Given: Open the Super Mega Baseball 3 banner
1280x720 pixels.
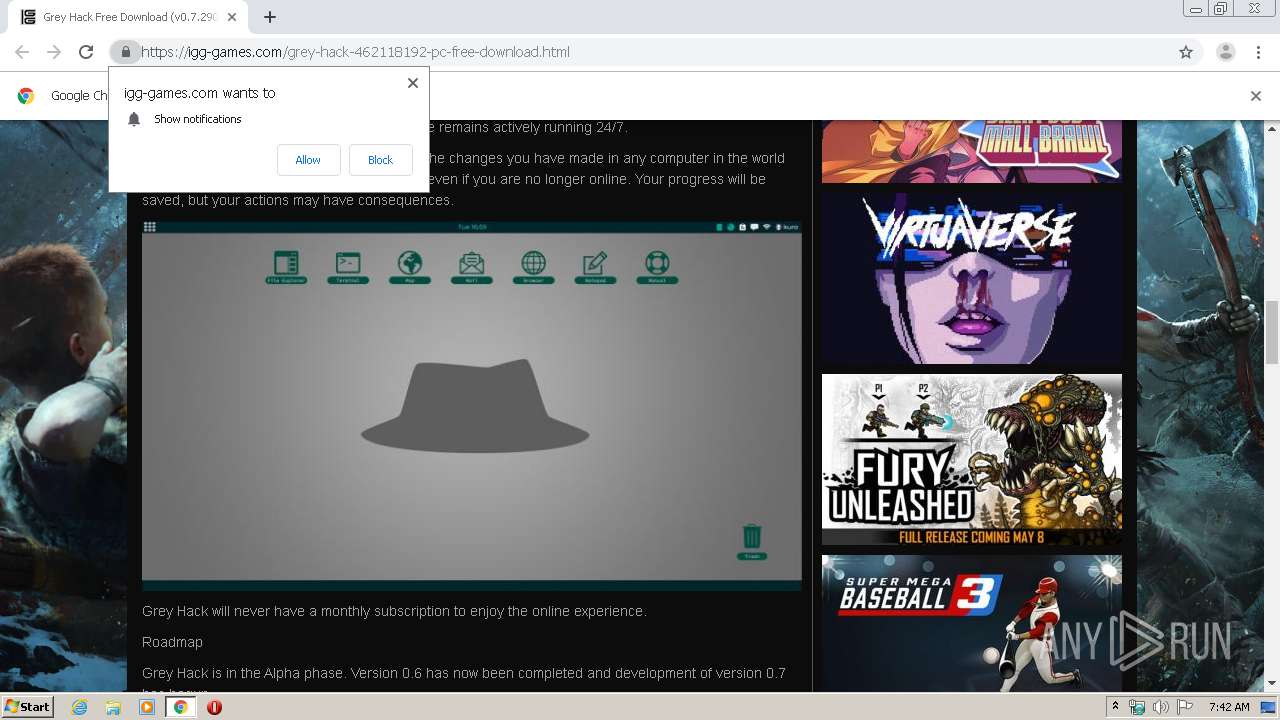Looking at the screenshot, I should coord(972,622).
